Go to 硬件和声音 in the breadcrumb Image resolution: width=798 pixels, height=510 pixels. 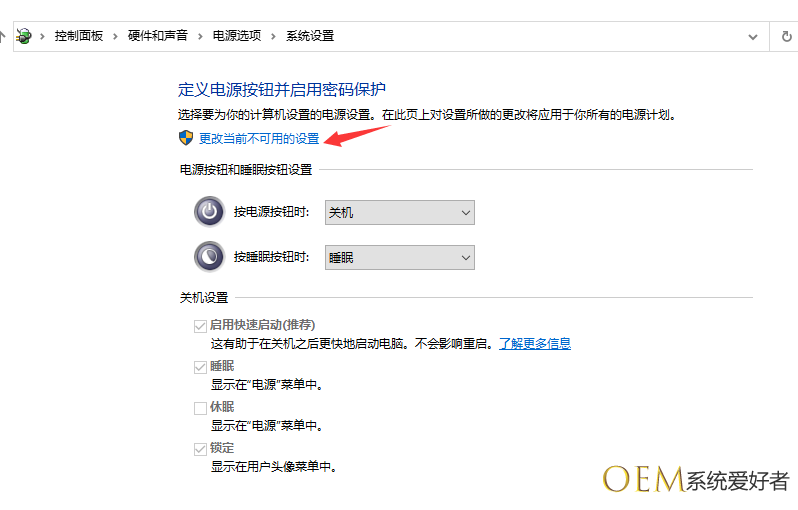[157, 36]
